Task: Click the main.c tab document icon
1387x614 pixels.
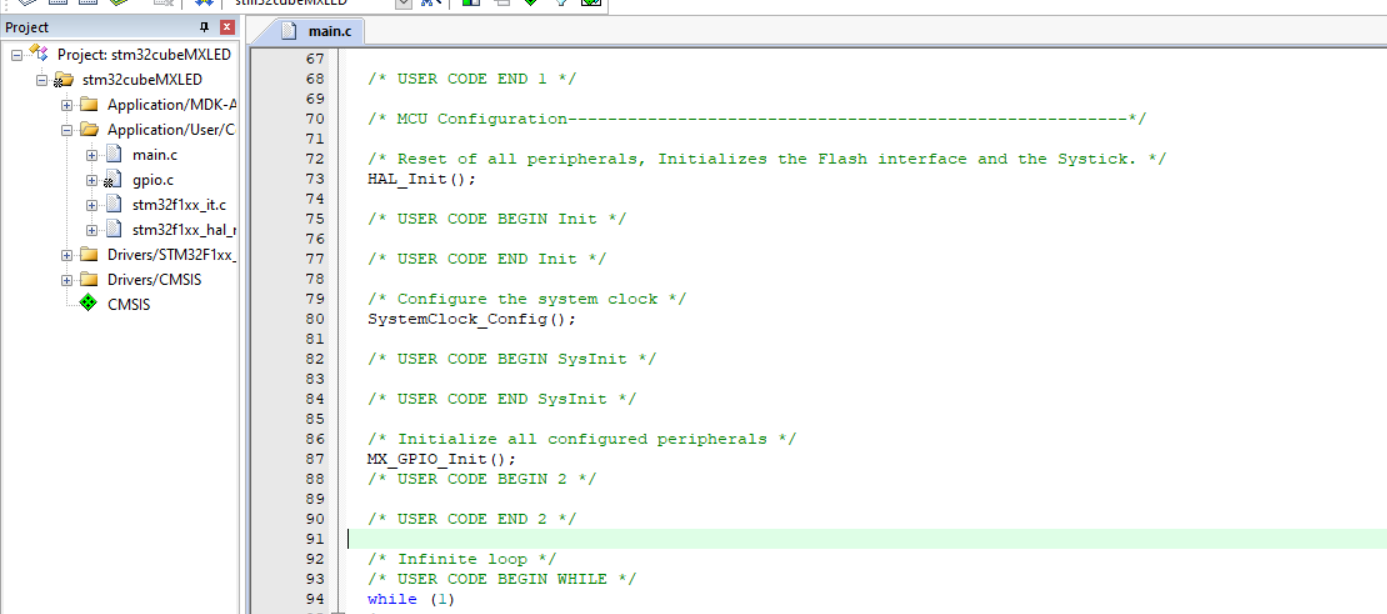Action: coord(289,31)
